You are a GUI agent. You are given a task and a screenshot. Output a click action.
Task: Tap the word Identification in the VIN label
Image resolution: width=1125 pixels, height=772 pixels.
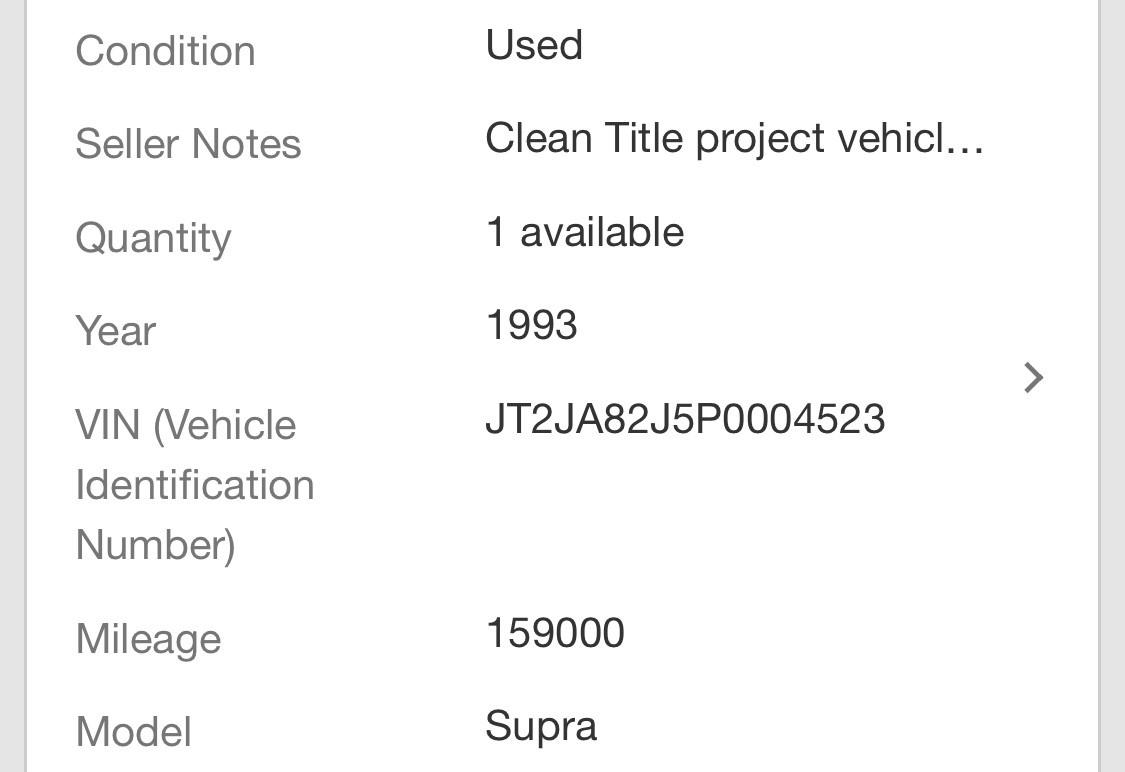pos(195,485)
